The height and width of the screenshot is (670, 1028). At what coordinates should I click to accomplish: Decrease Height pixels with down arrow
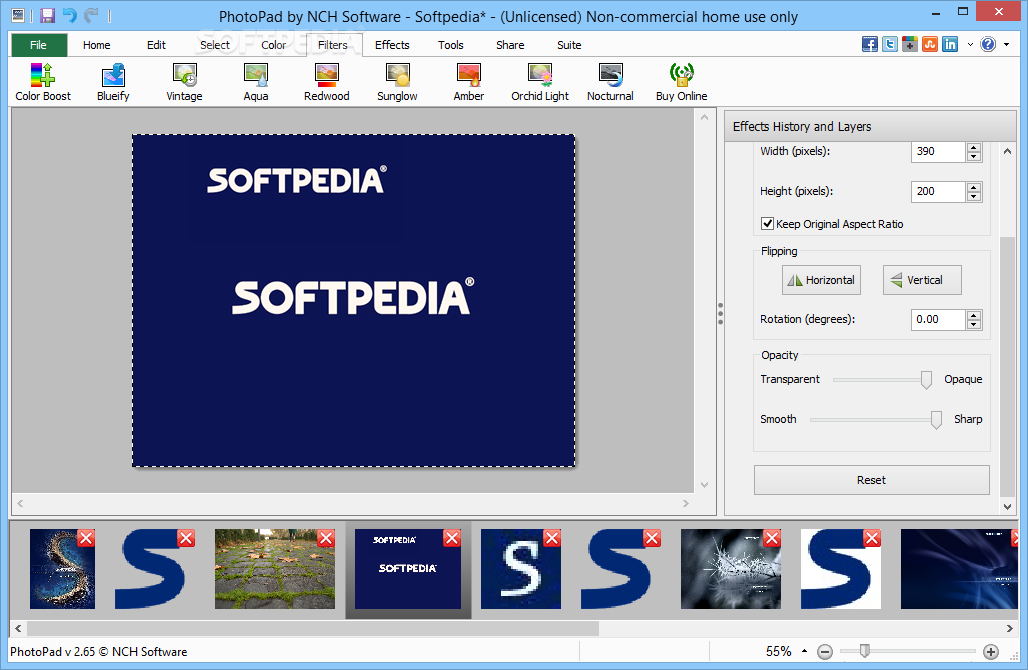coord(974,196)
